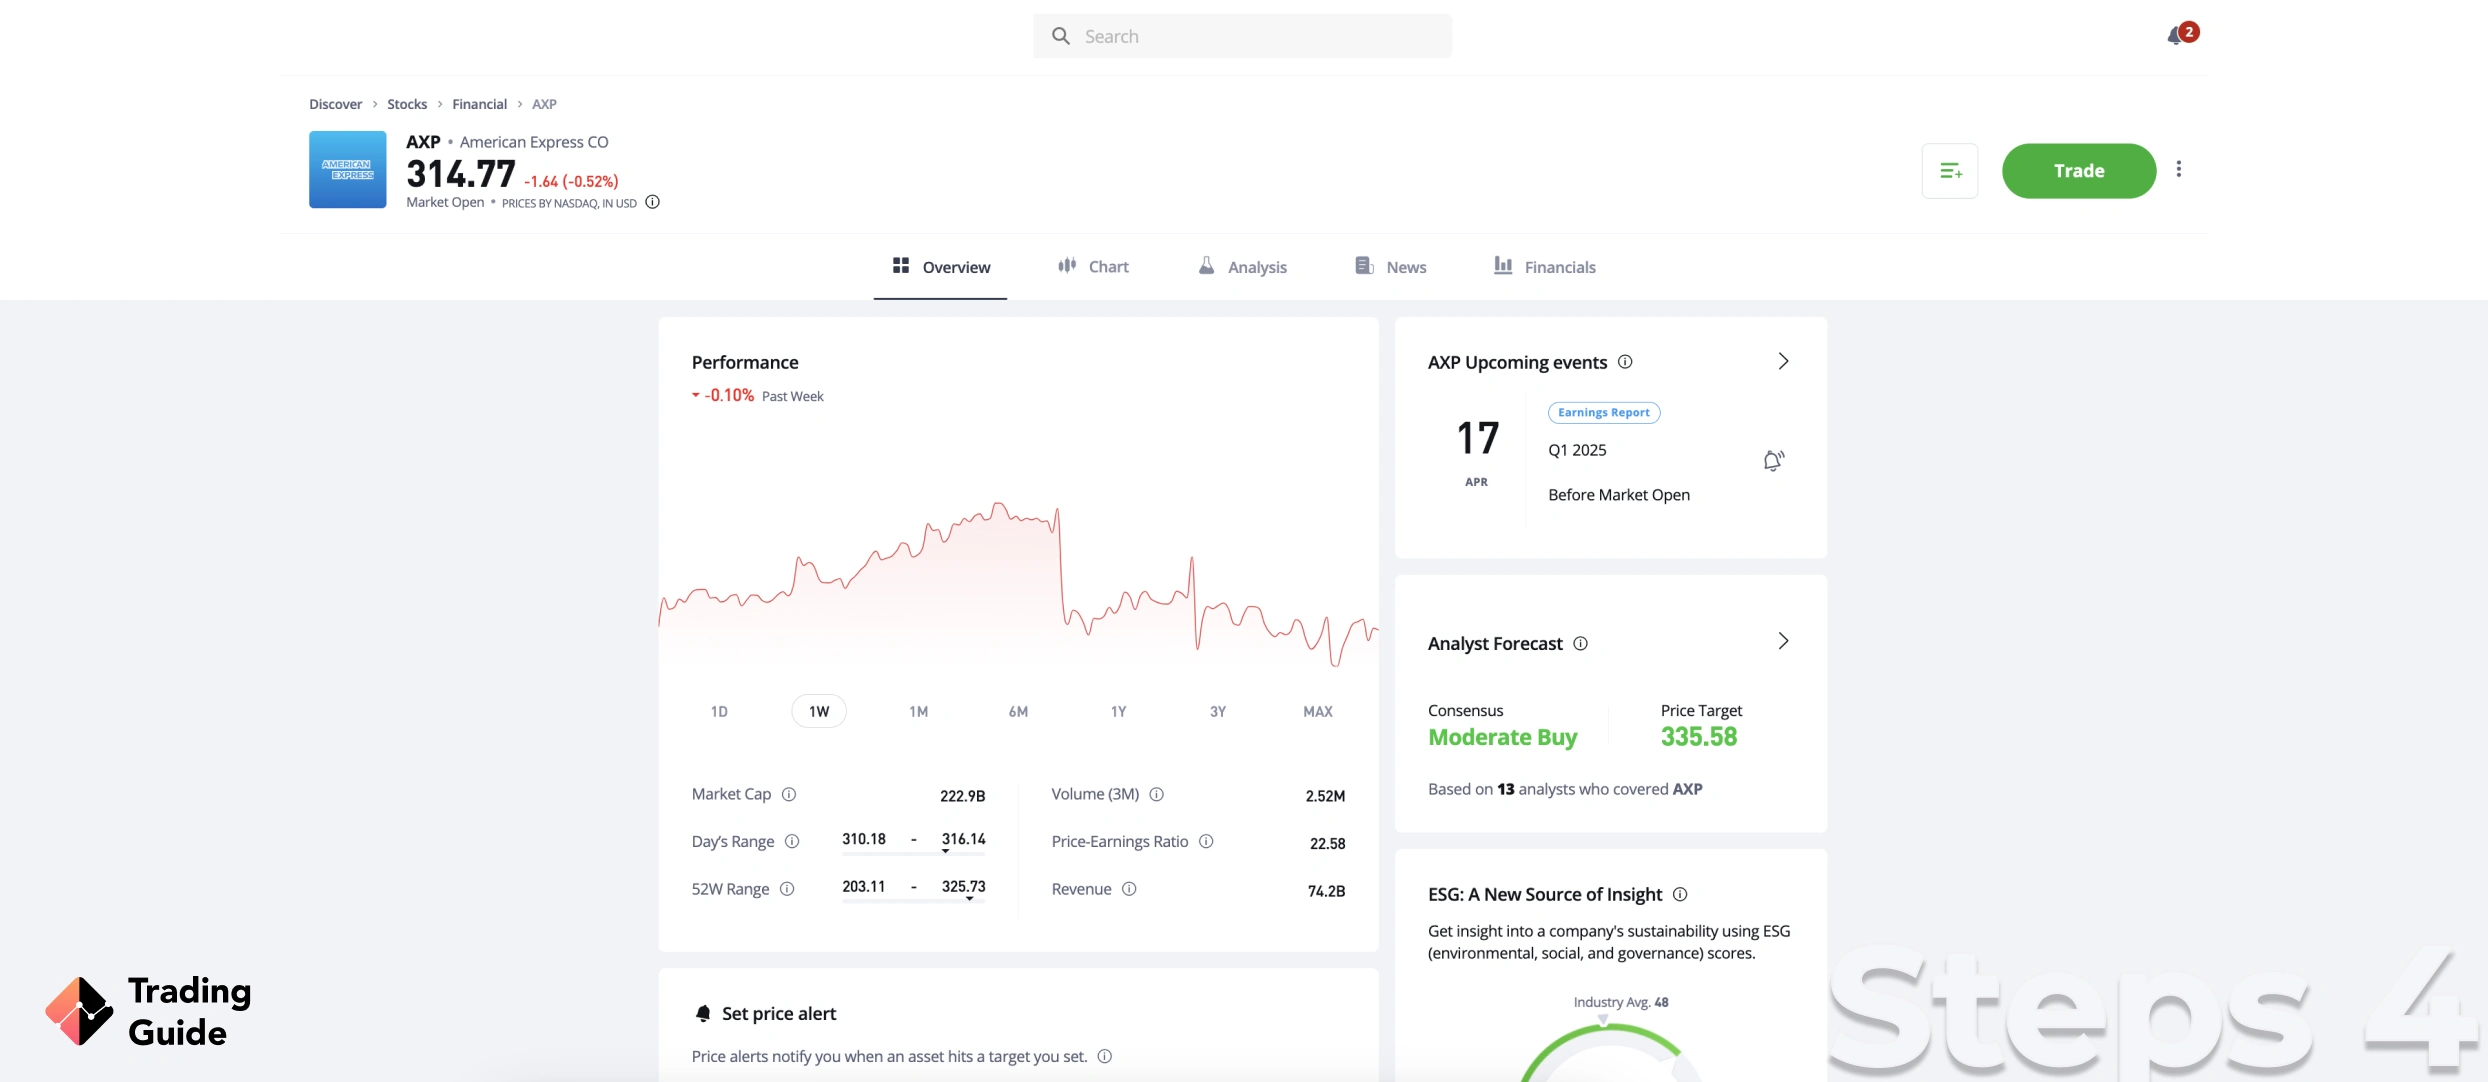
Task: Select the MAX performance timeframe
Action: click(x=1317, y=712)
